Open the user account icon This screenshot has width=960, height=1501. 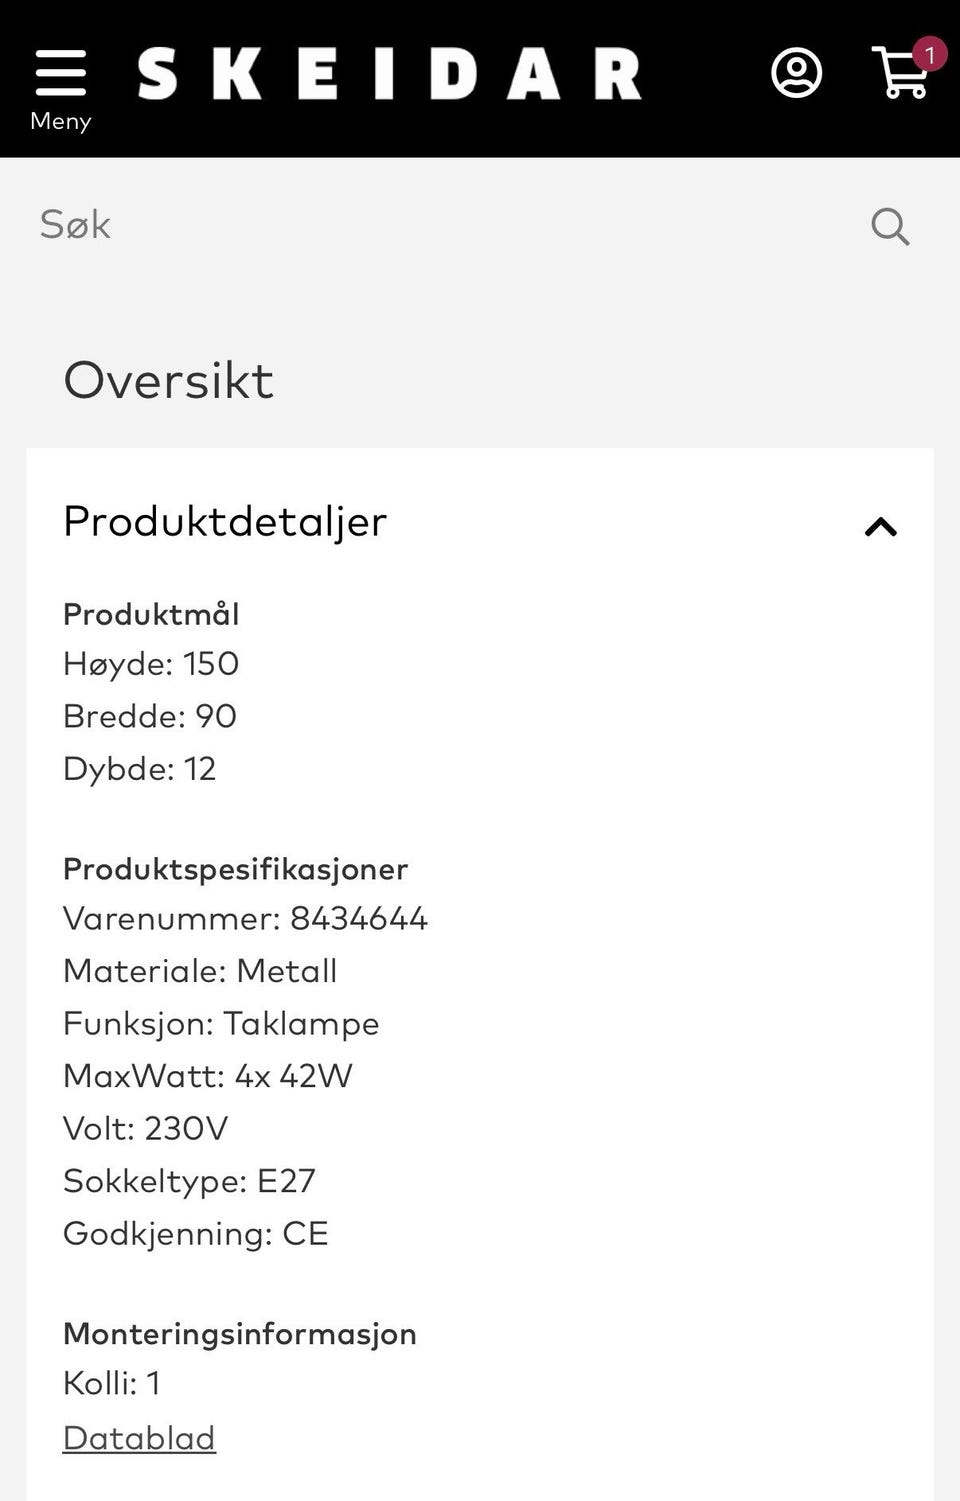796,73
